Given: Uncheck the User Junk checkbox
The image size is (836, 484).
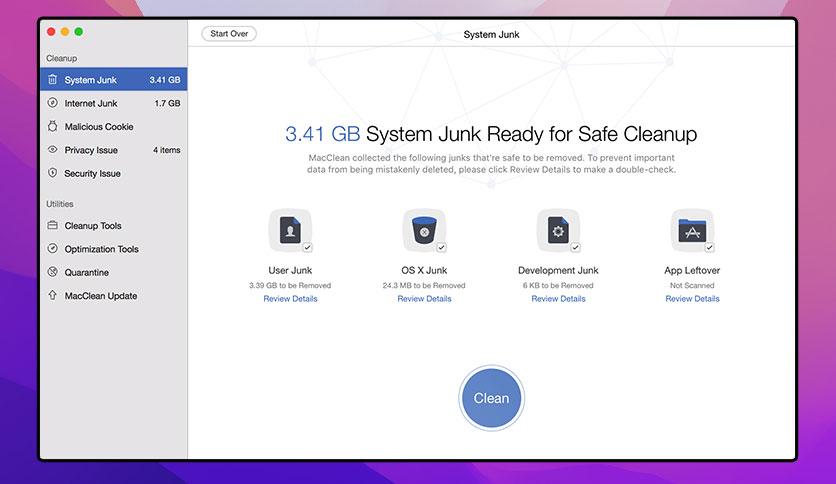Looking at the screenshot, I should 308,247.
